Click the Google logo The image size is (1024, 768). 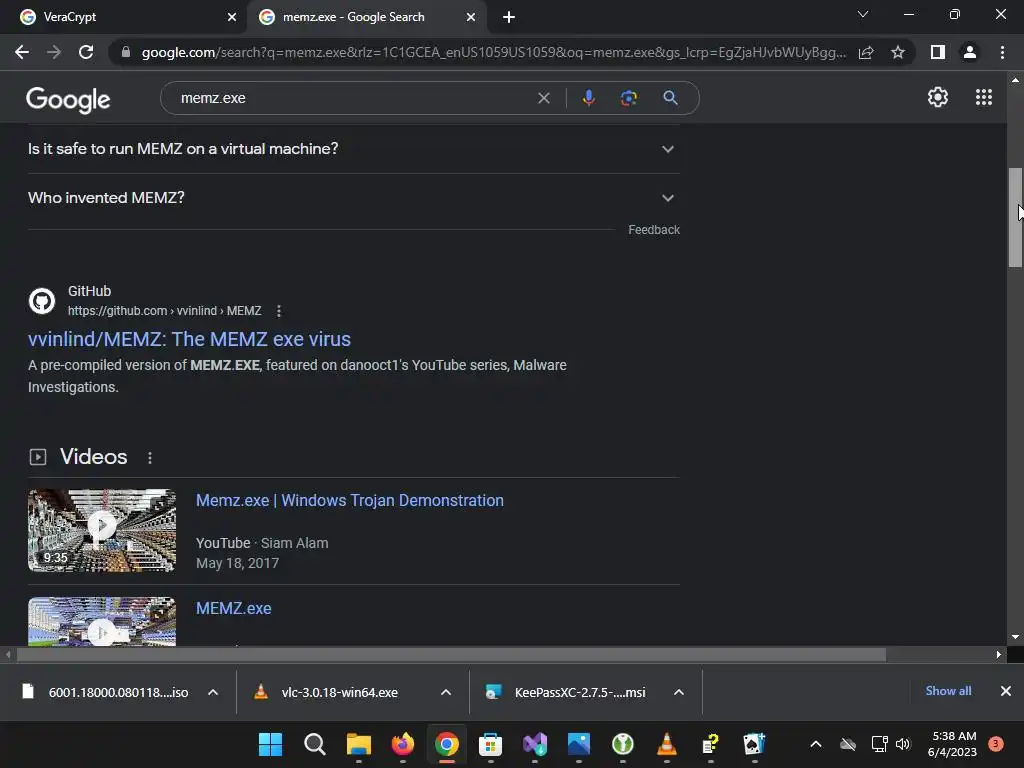pyautogui.click(x=68, y=99)
